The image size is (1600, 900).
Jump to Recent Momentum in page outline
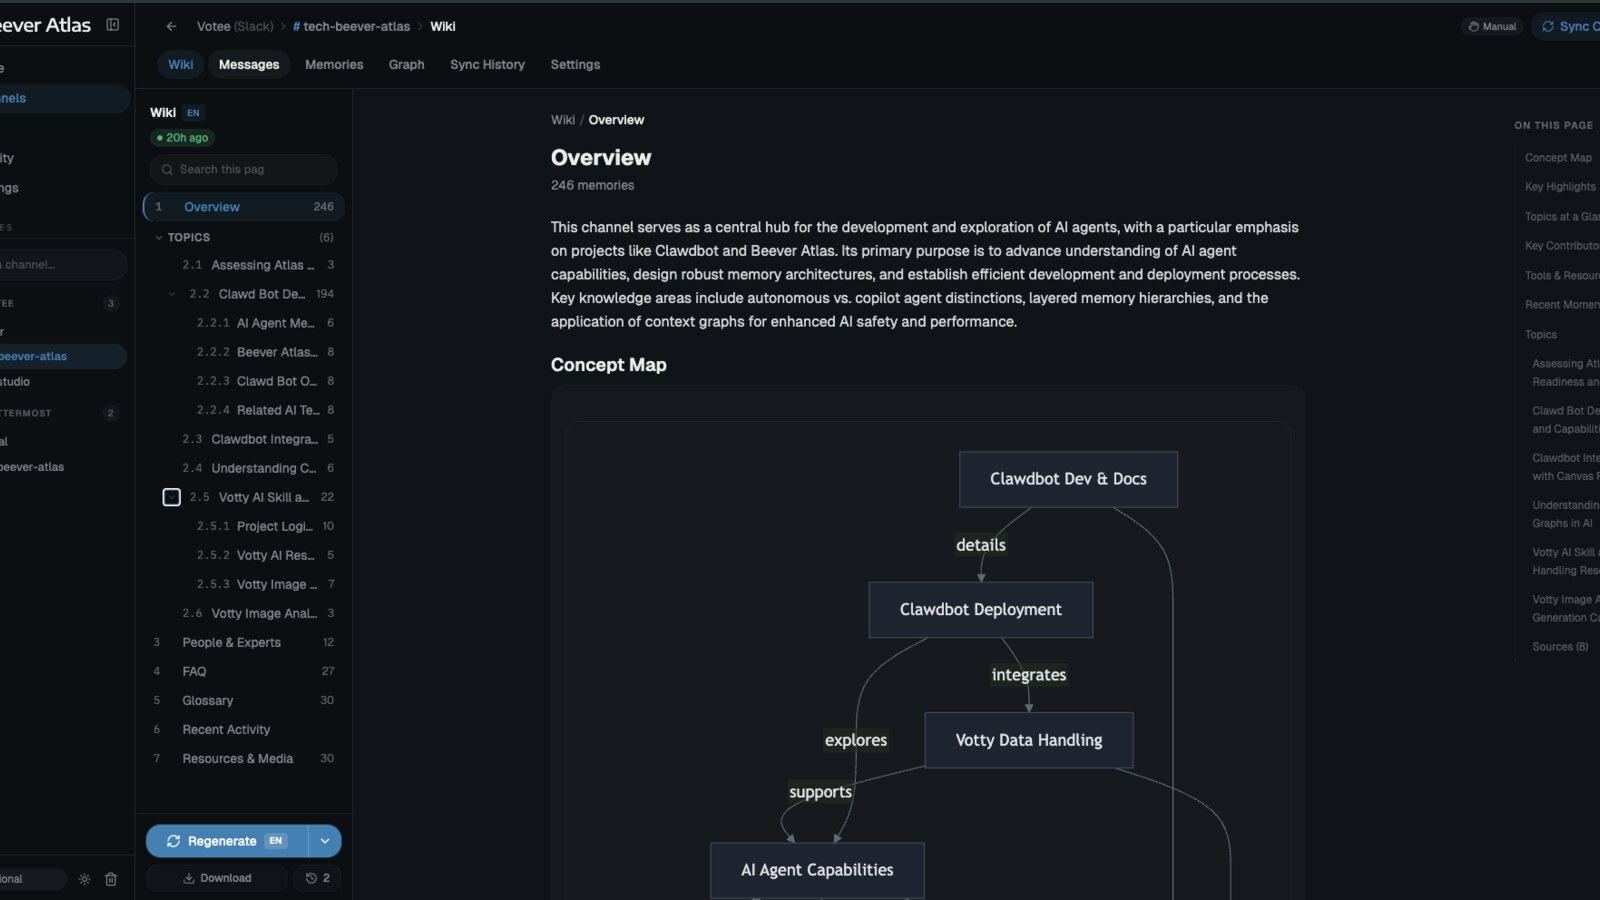tap(1562, 305)
